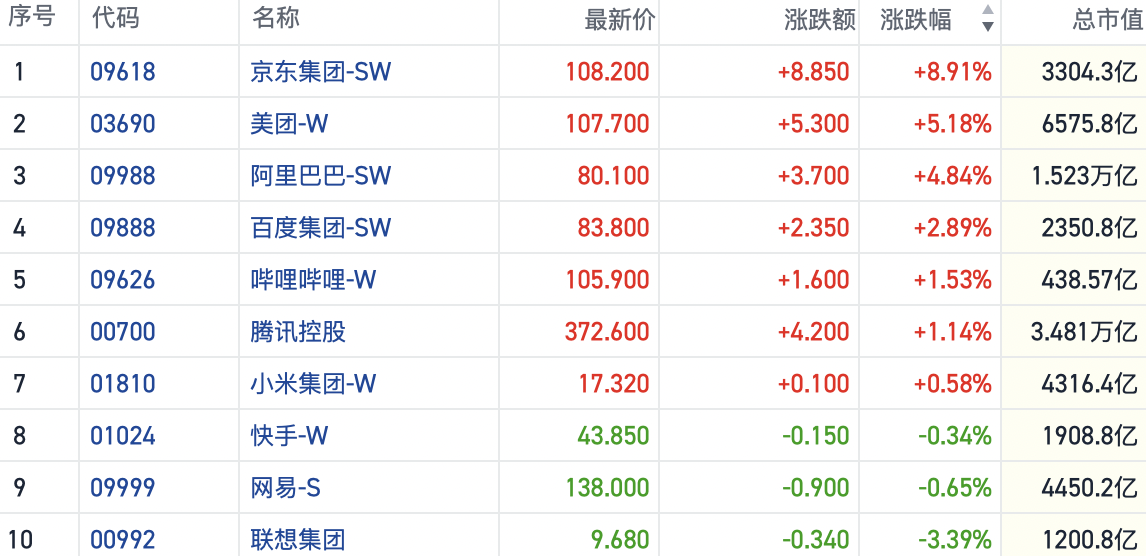Sort by the 涨跌额 column header
The height and width of the screenshot is (556, 1146).
click(x=820, y=20)
